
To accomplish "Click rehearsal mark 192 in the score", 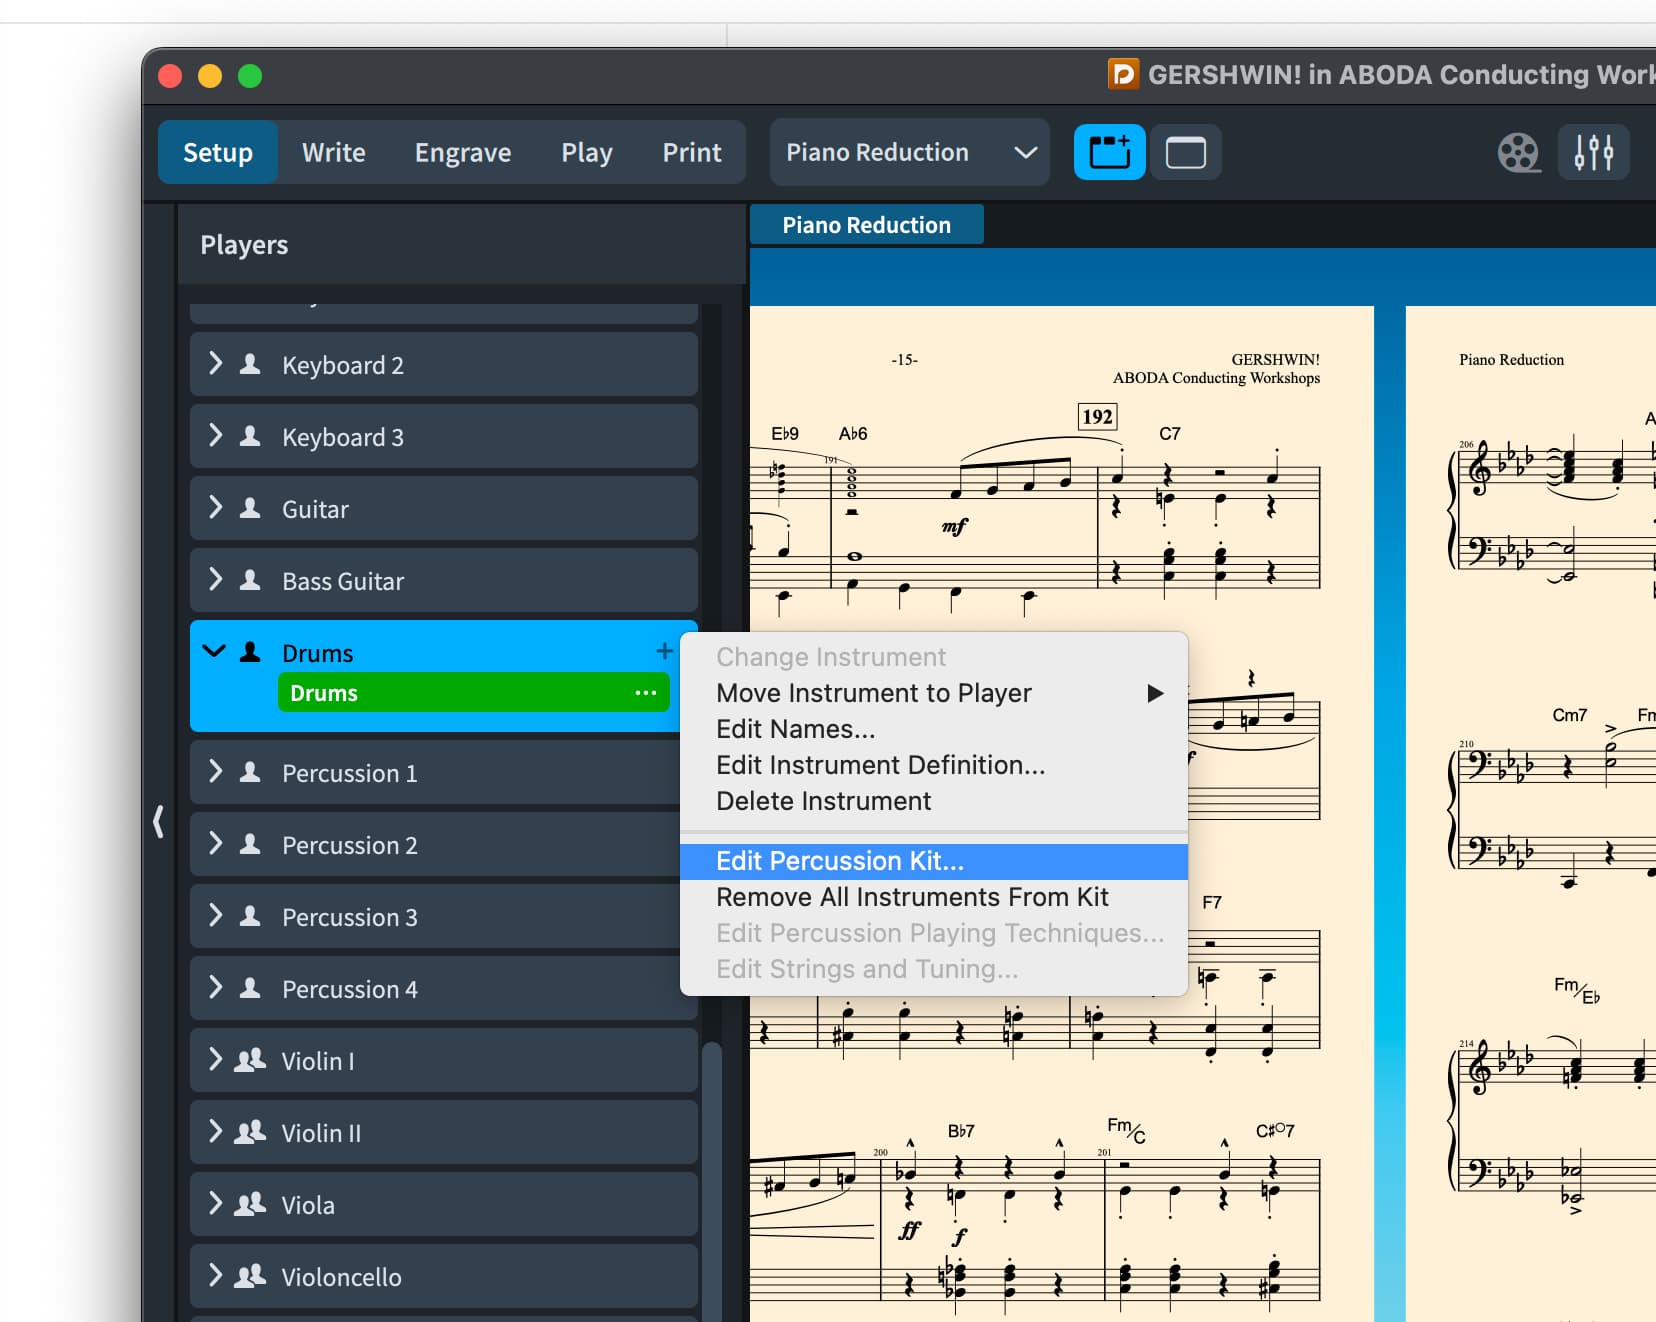I will (1097, 417).
